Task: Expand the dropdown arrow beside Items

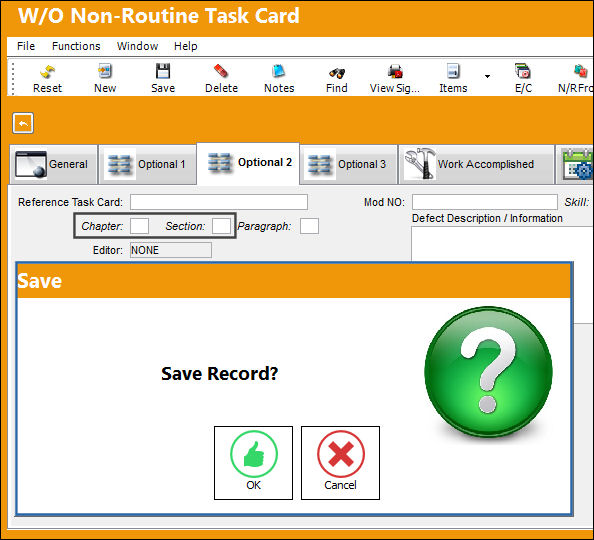Action: tap(488, 77)
